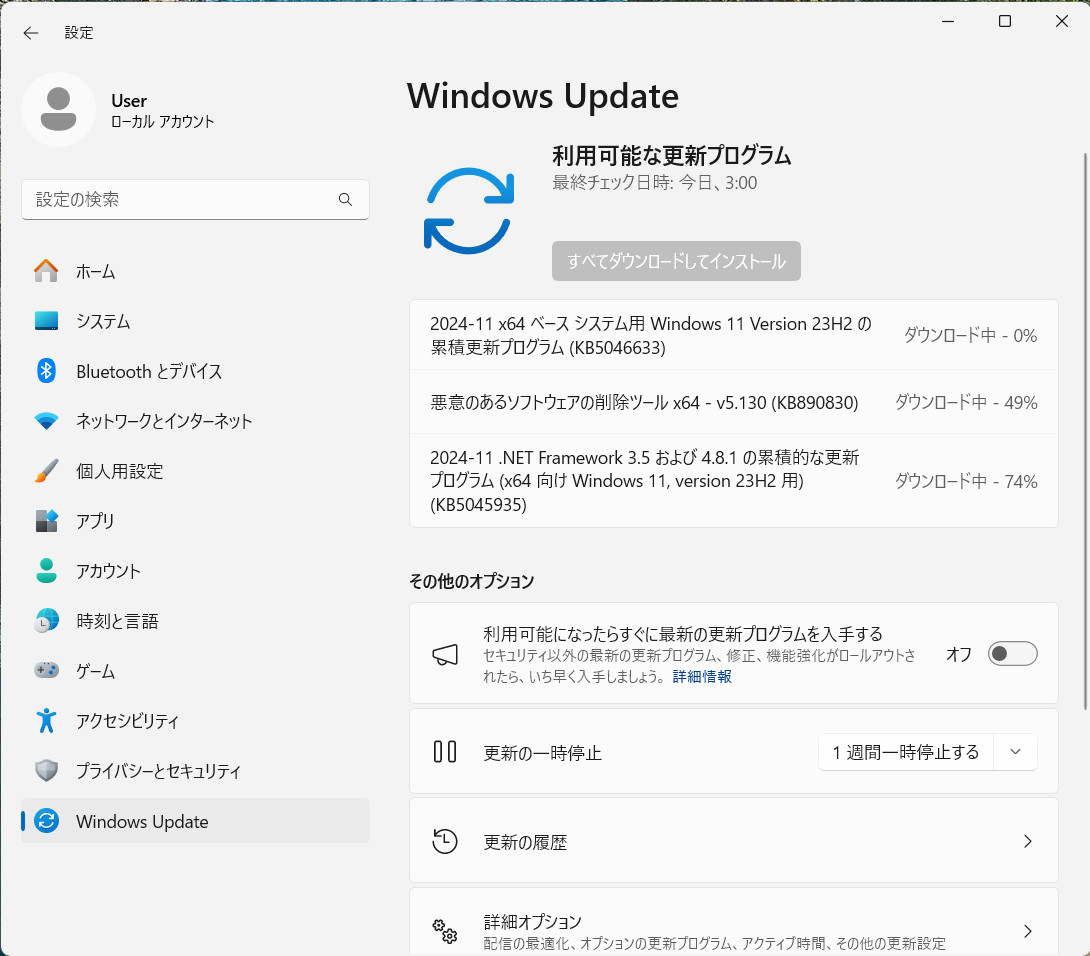Click the 時刻と言語 globe clock icon

(x=47, y=621)
